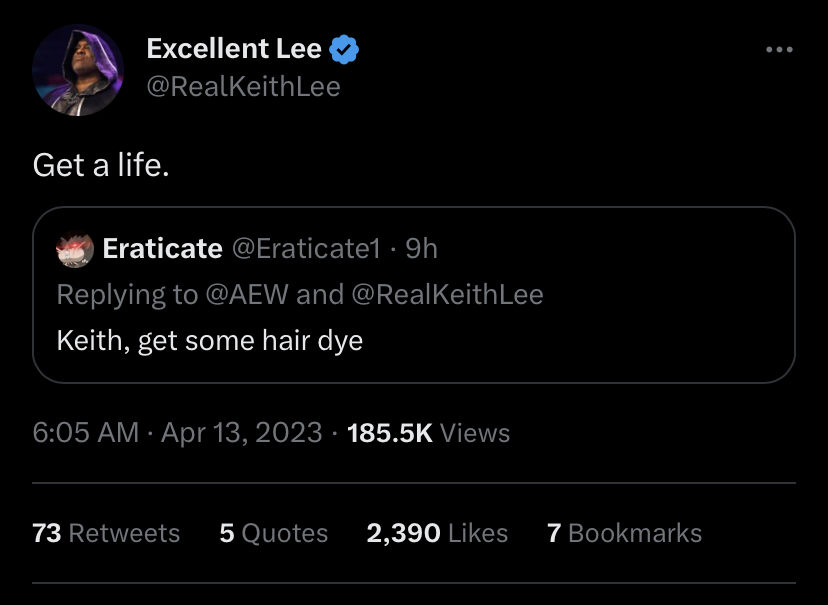This screenshot has width=828, height=605.
Task: Click the Eraticate name in quoted tweet
Action: (x=162, y=248)
